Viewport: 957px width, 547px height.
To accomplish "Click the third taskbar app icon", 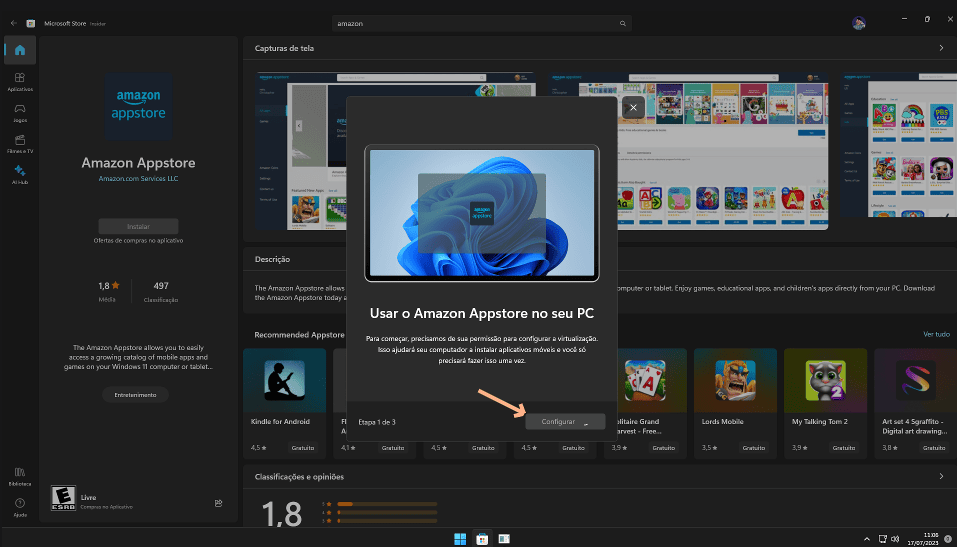I will [504, 538].
